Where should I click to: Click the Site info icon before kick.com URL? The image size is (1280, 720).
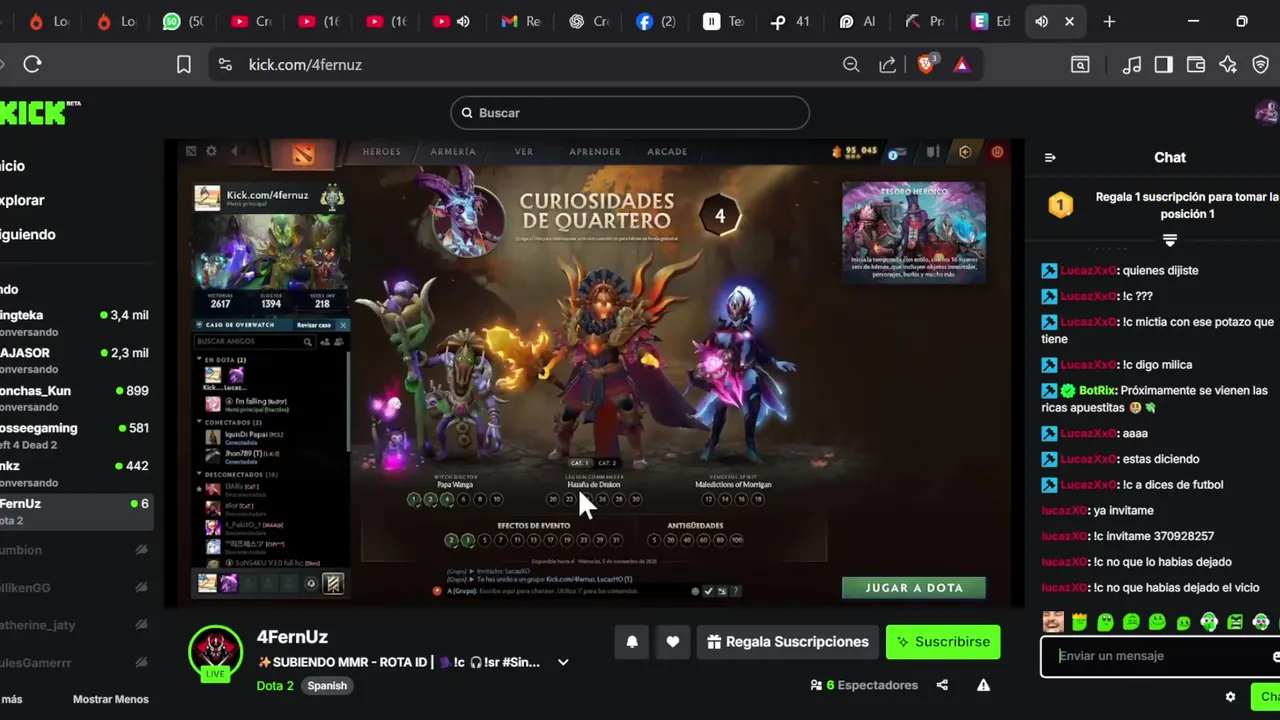point(225,64)
